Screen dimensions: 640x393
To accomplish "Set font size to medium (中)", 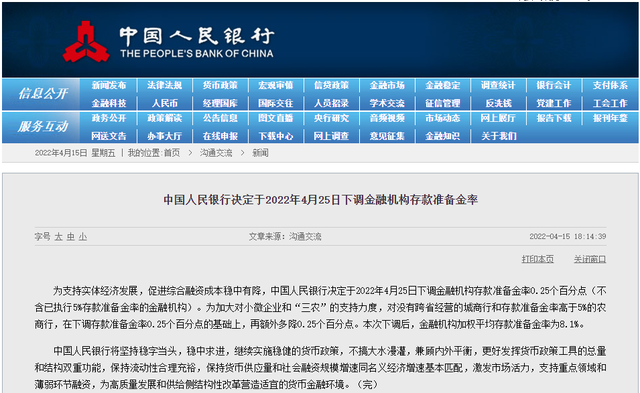I will click(71, 237).
